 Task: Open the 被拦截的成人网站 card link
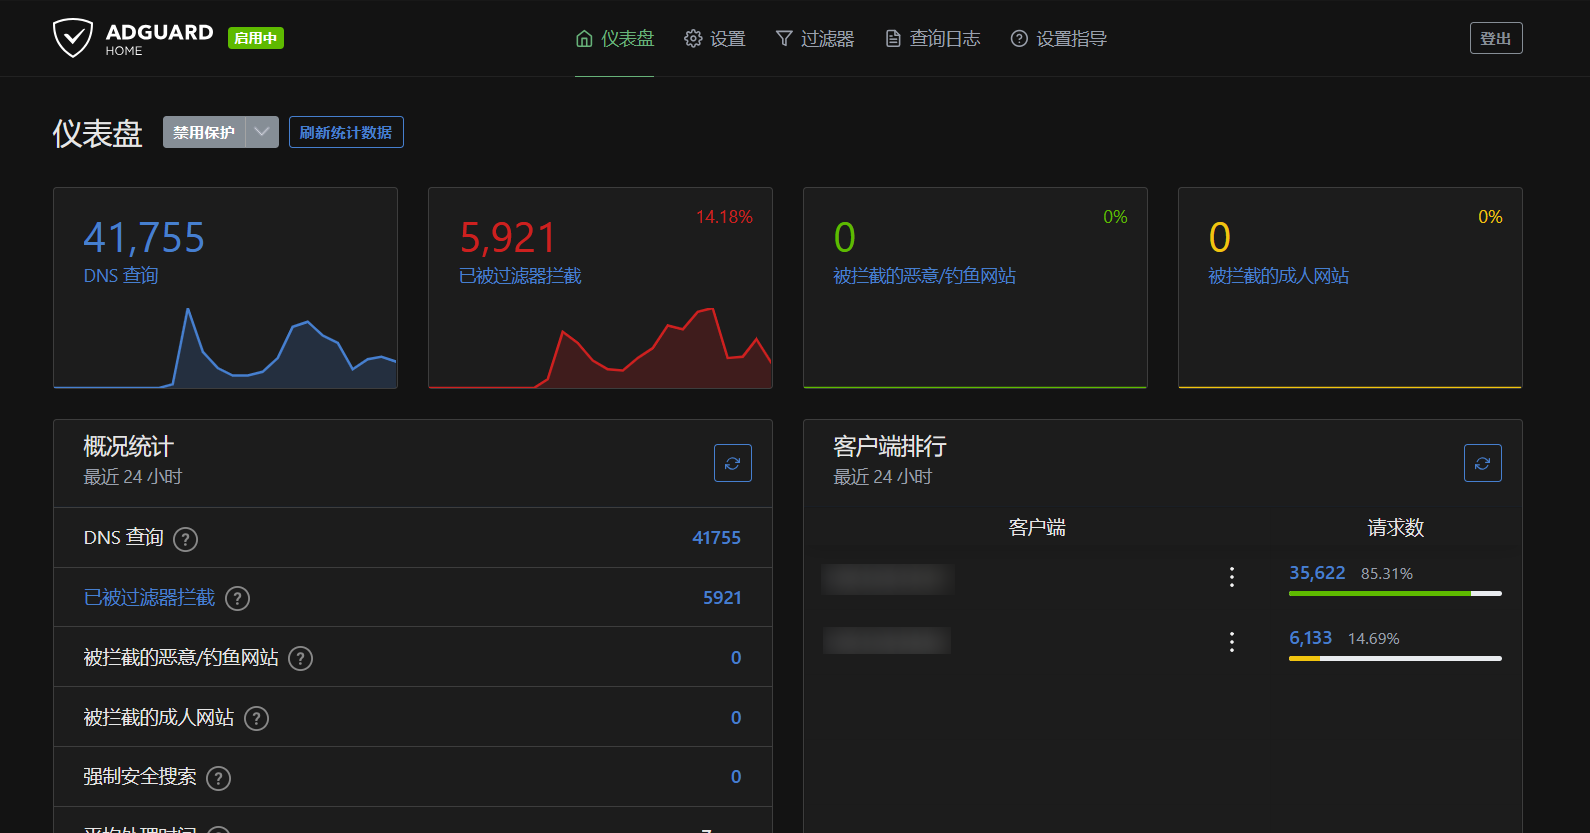tap(1279, 276)
